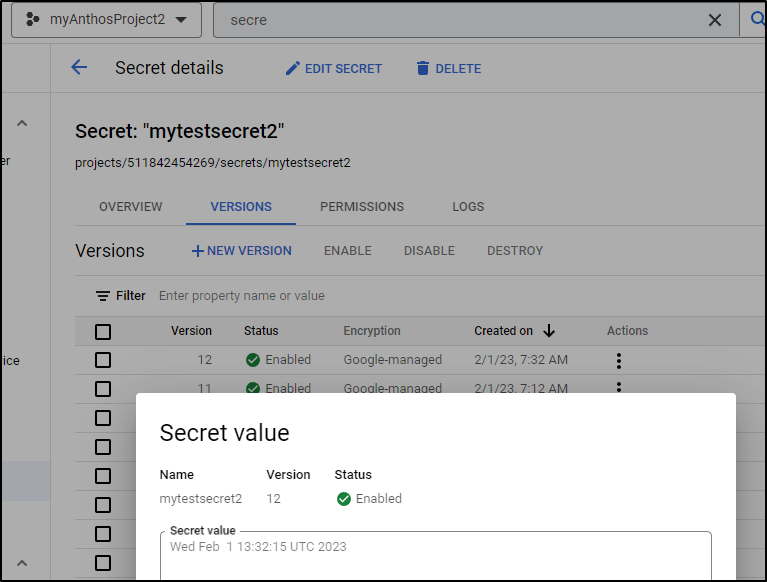Click the DISABLE versions button
Viewport: 767px width, 582px height.
[x=429, y=251]
